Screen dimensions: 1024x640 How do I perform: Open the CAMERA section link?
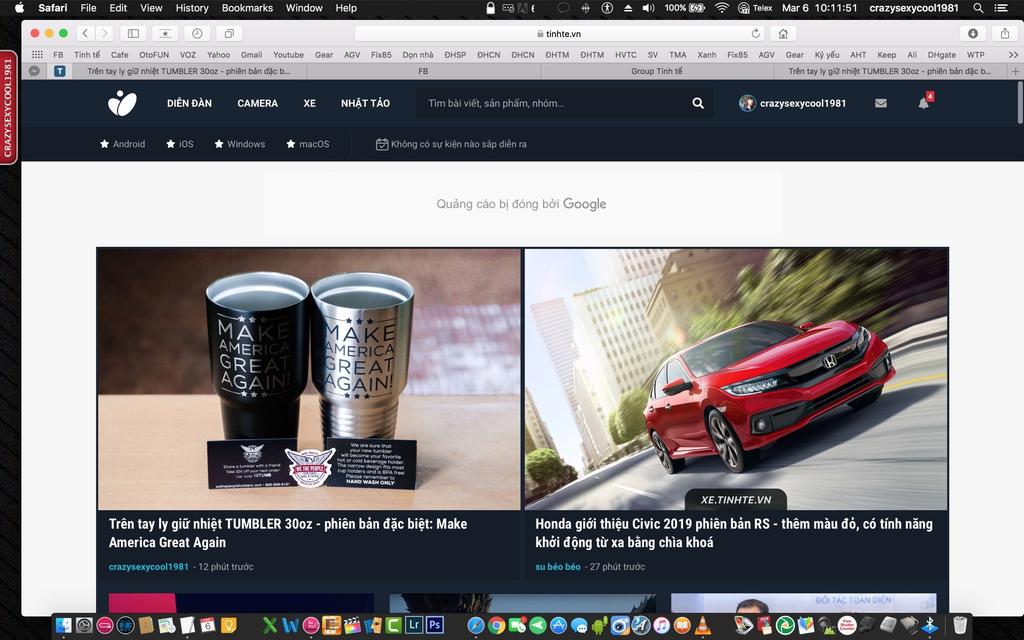[257, 103]
